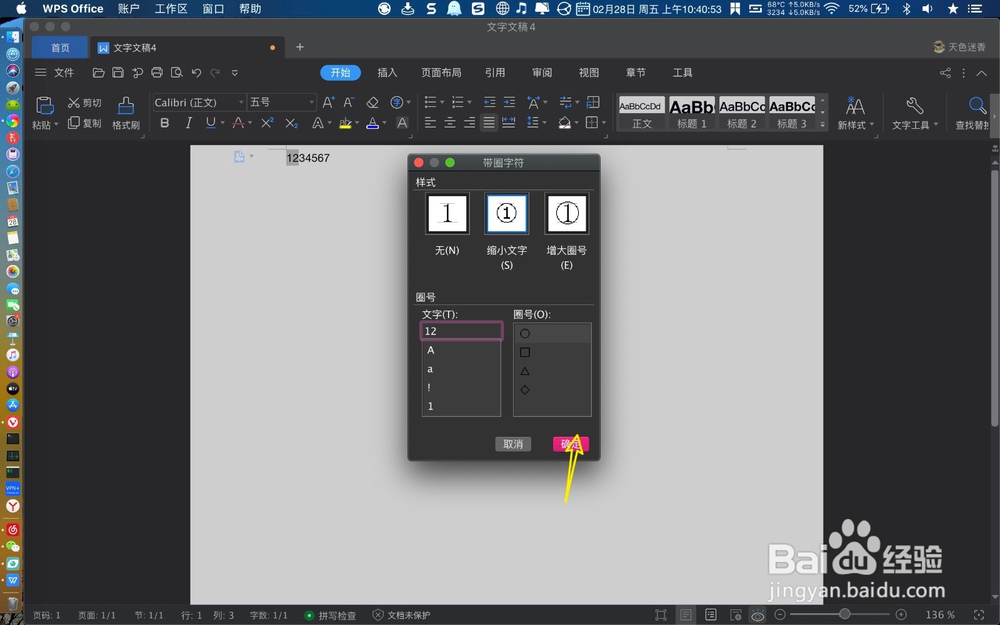Open the 五号 font size dropdown

tap(311, 103)
